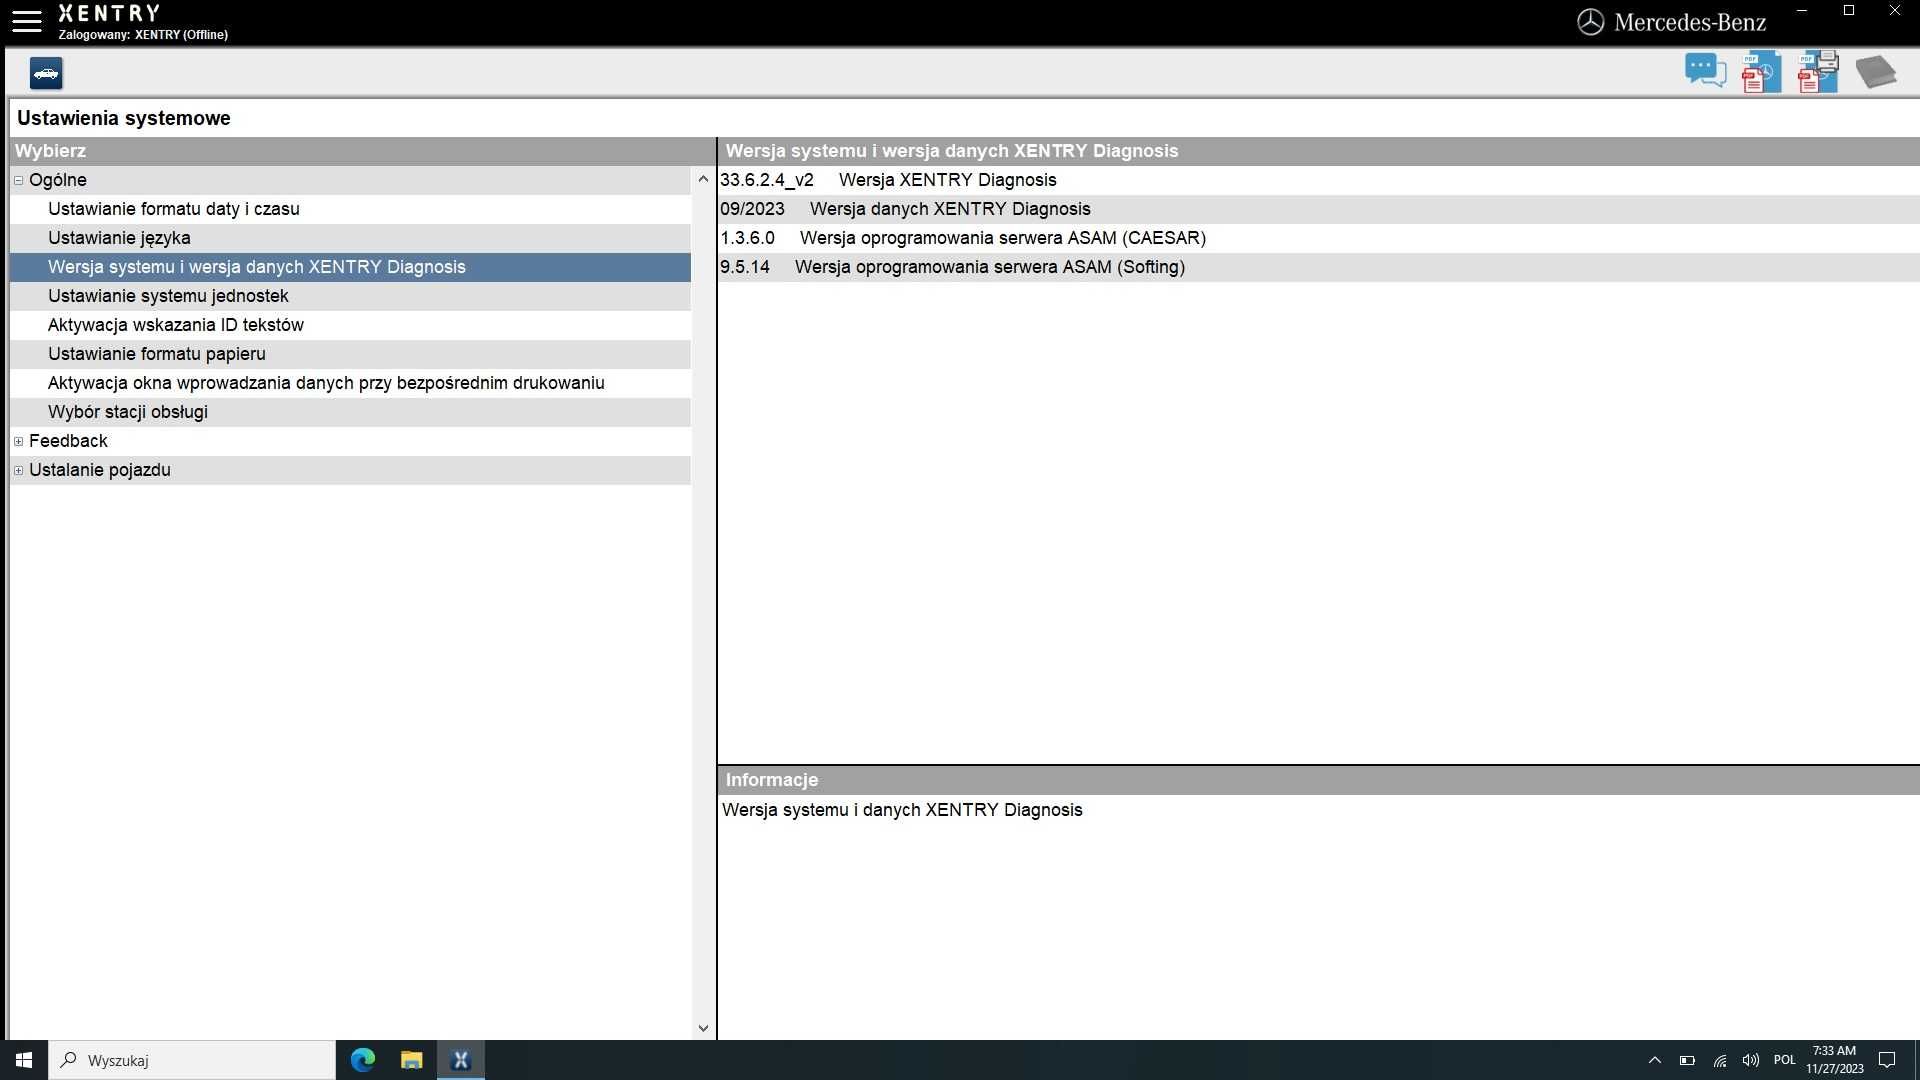Click the POL language indicator
1920x1080 pixels.
click(1784, 1060)
